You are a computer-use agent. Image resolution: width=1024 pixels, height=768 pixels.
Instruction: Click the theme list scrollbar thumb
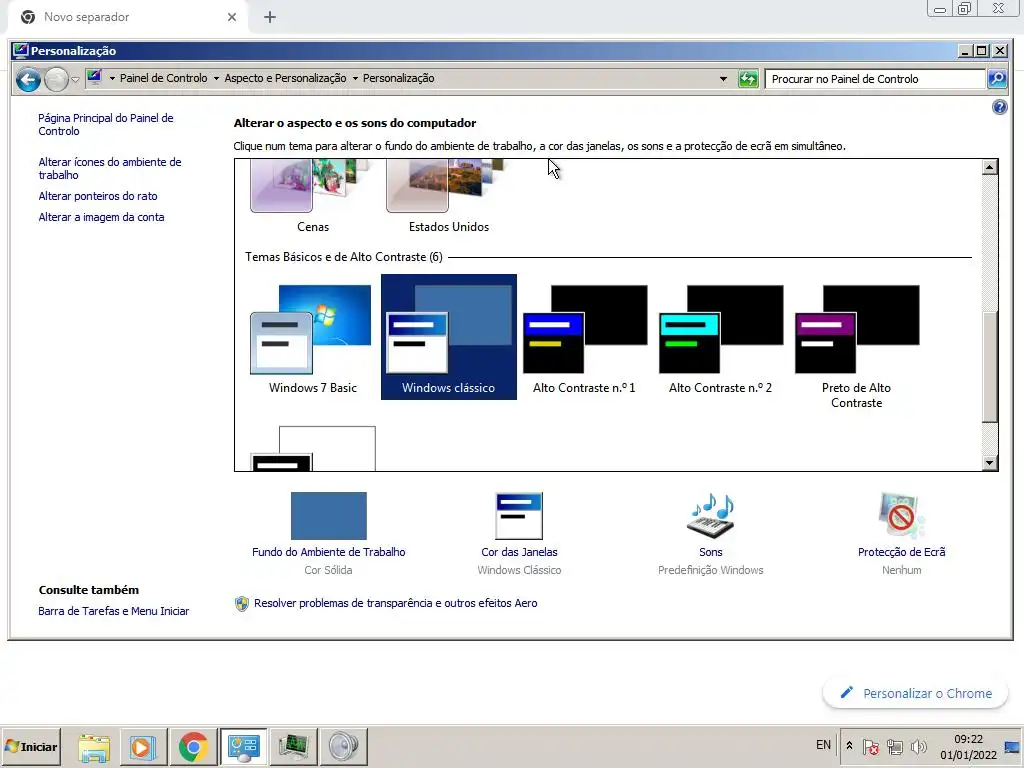coord(990,366)
